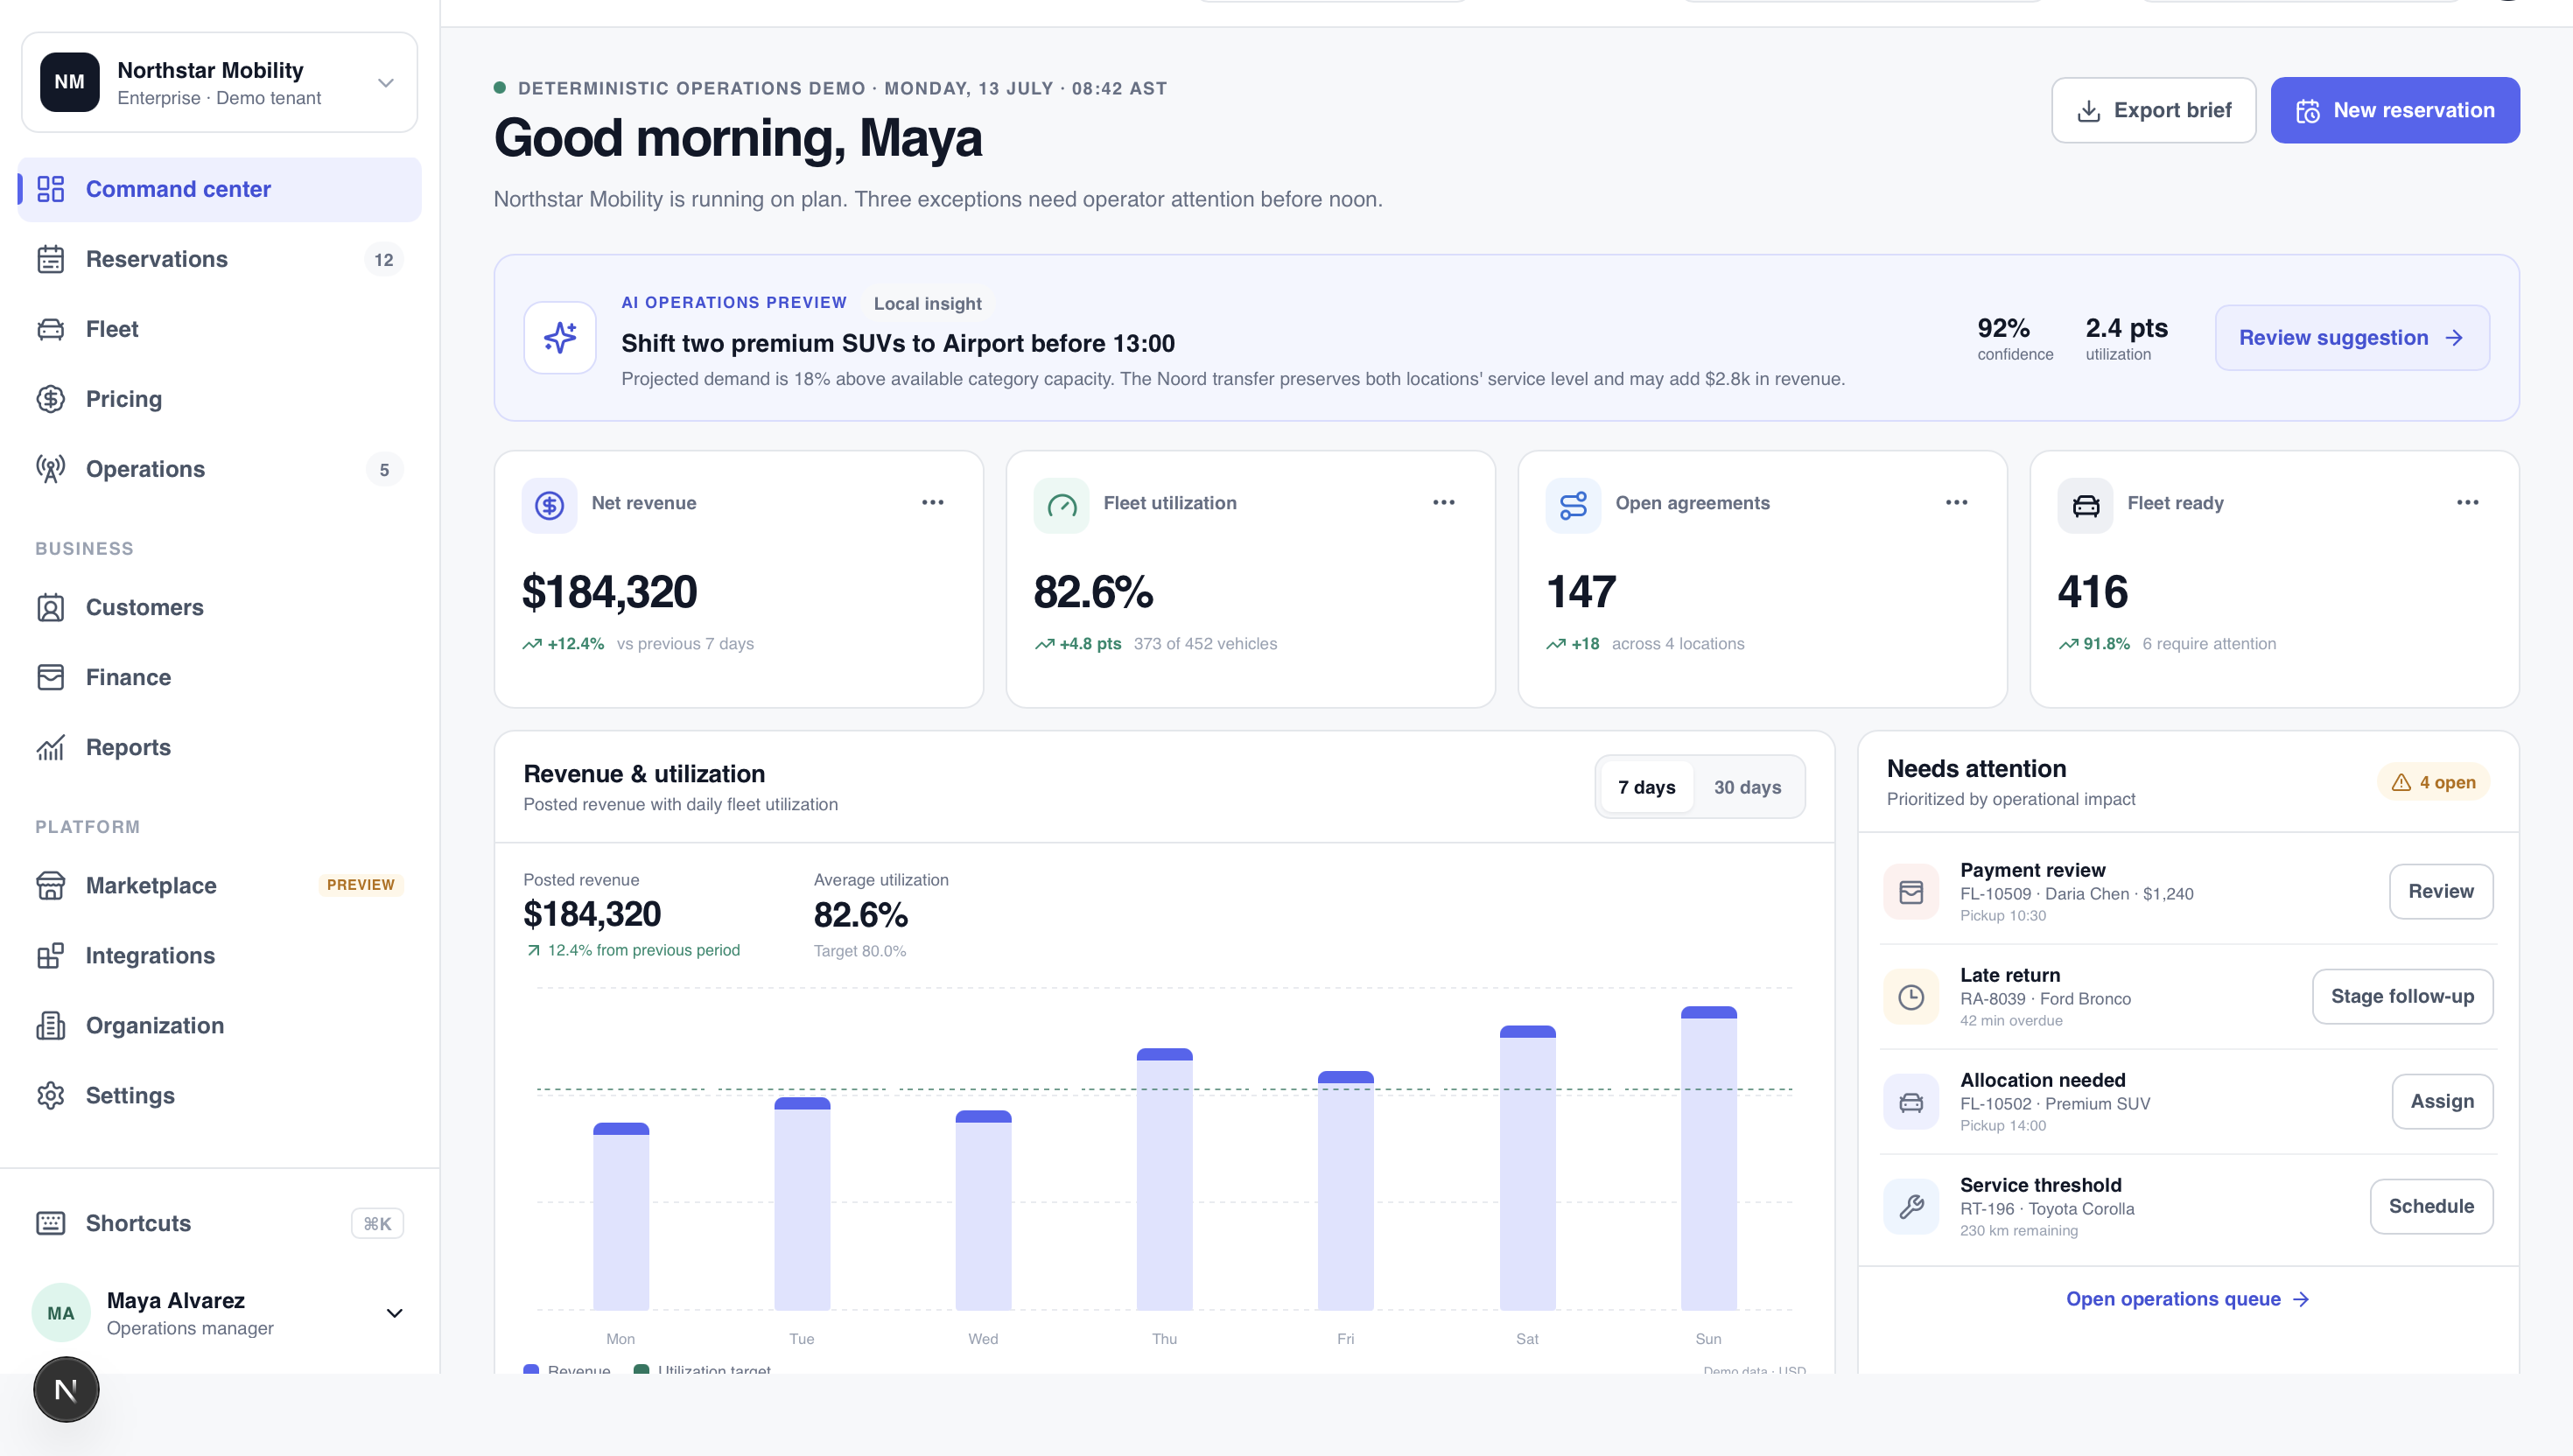Click the Operations count badge 5
The image size is (2573, 1456).
pos(384,470)
